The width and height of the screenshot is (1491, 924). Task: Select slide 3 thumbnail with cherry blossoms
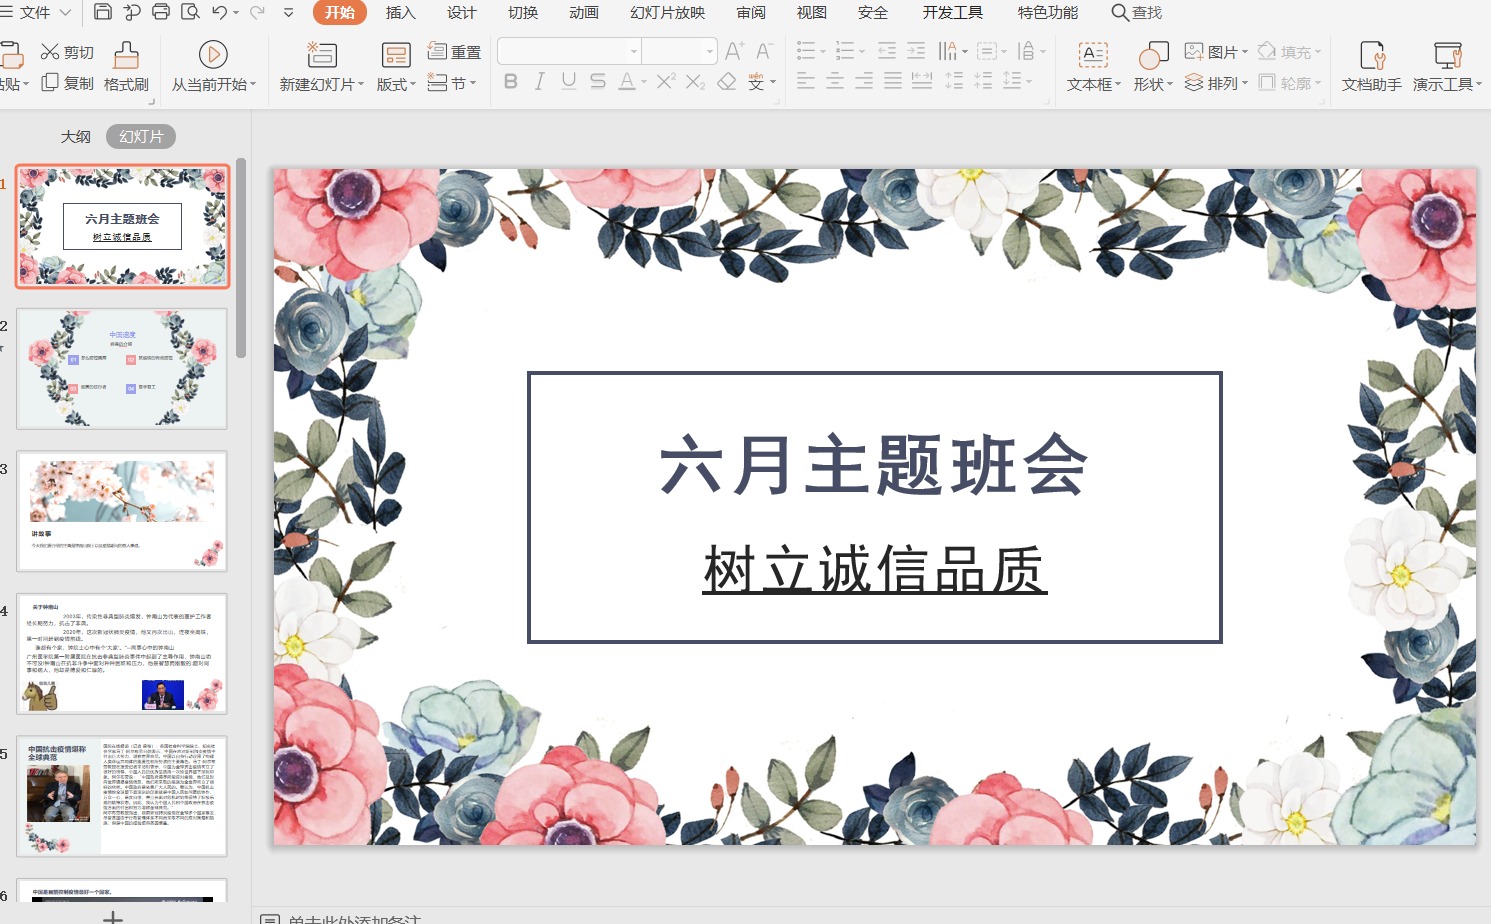122,511
